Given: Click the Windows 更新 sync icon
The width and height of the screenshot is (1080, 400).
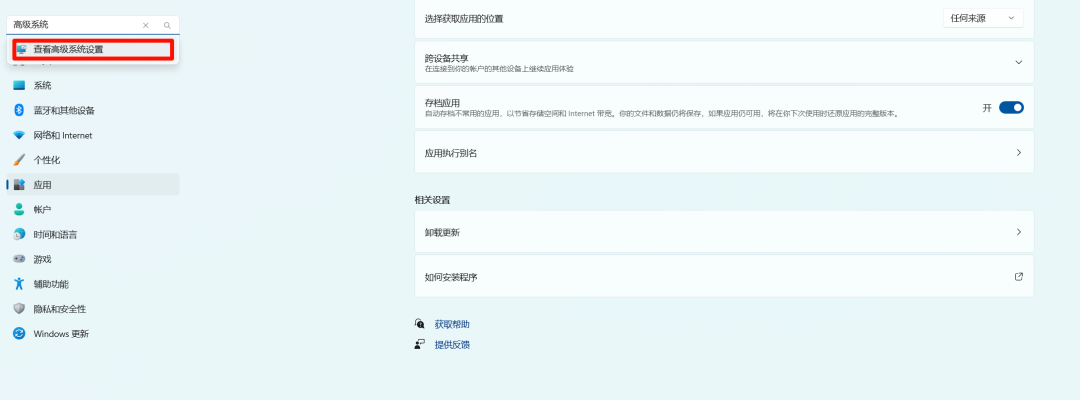Looking at the screenshot, I should click(19, 333).
